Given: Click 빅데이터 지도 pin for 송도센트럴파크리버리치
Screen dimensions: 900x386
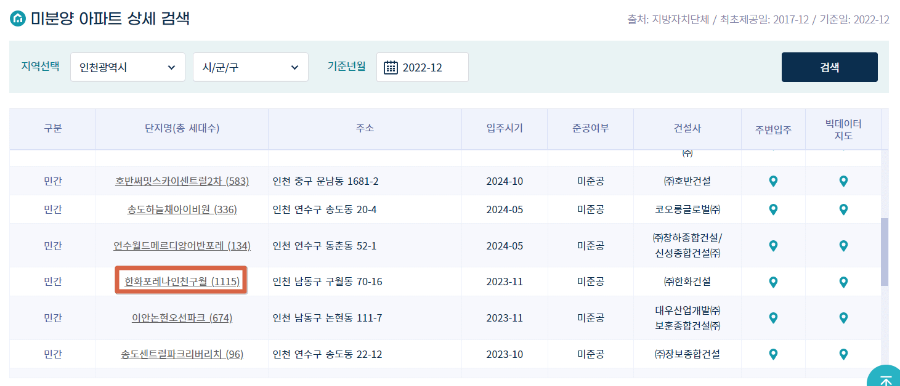Looking at the screenshot, I should pyautogui.click(x=843, y=354).
